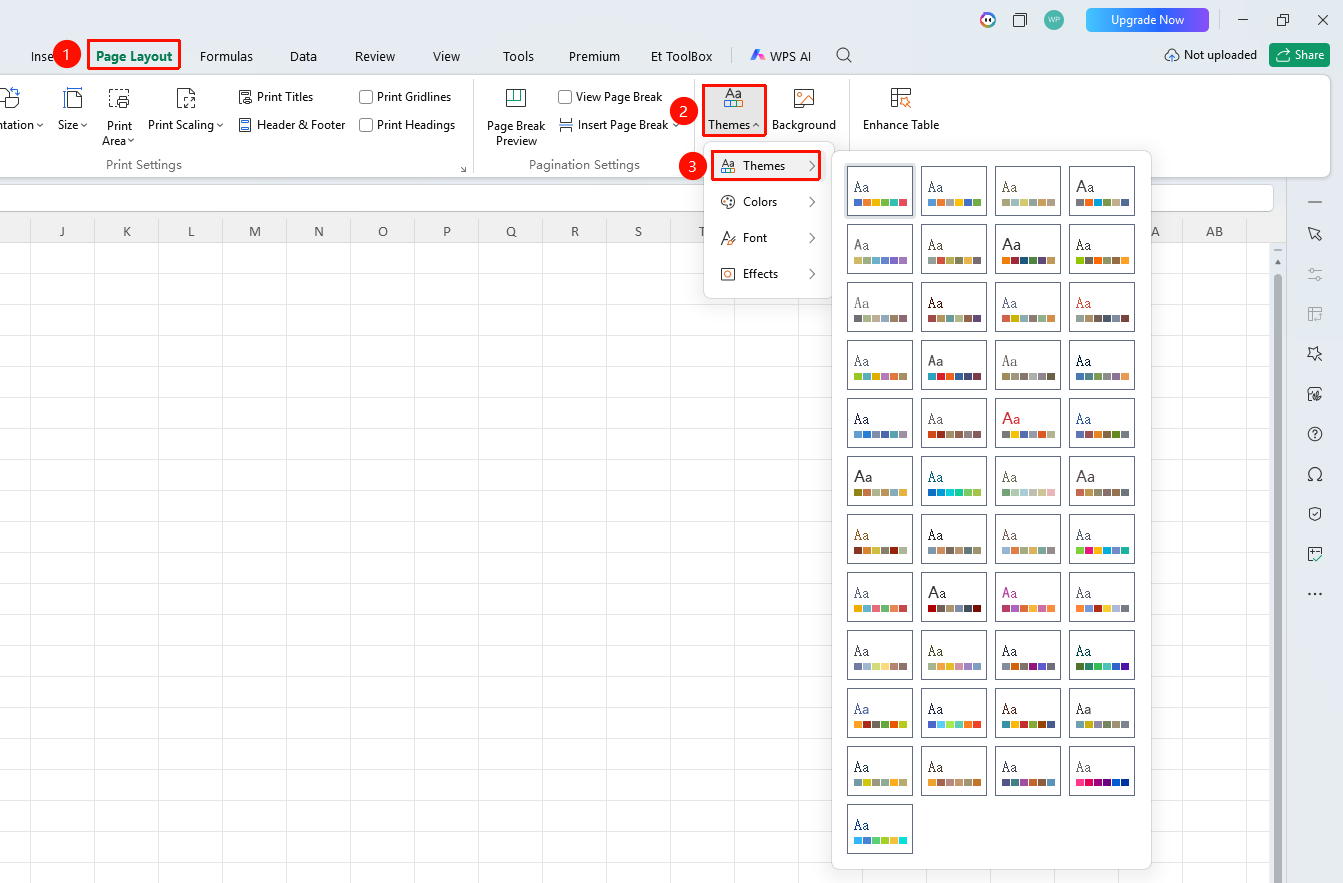This screenshot has height=883, width=1343.
Task: Open the help question mark in sidebar
Action: [x=1315, y=434]
